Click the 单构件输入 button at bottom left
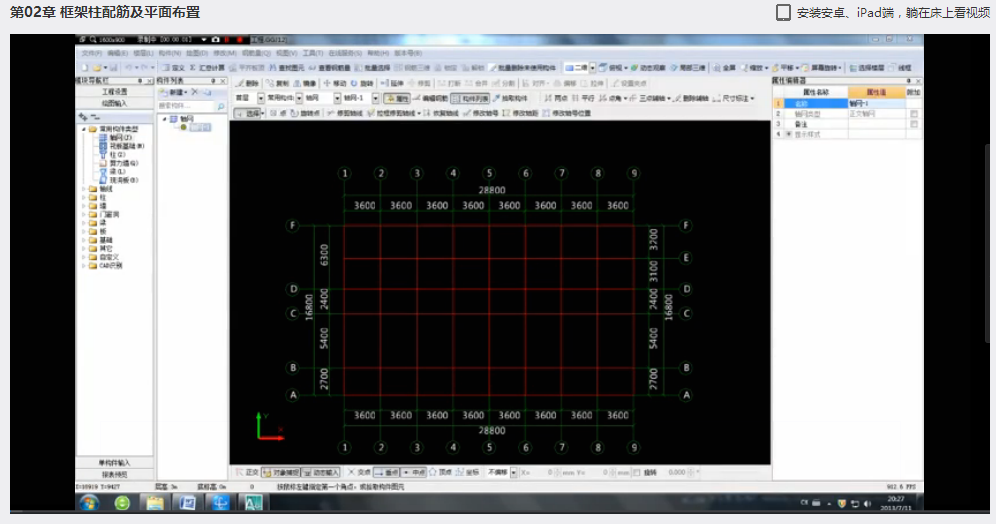 pos(114,463)
